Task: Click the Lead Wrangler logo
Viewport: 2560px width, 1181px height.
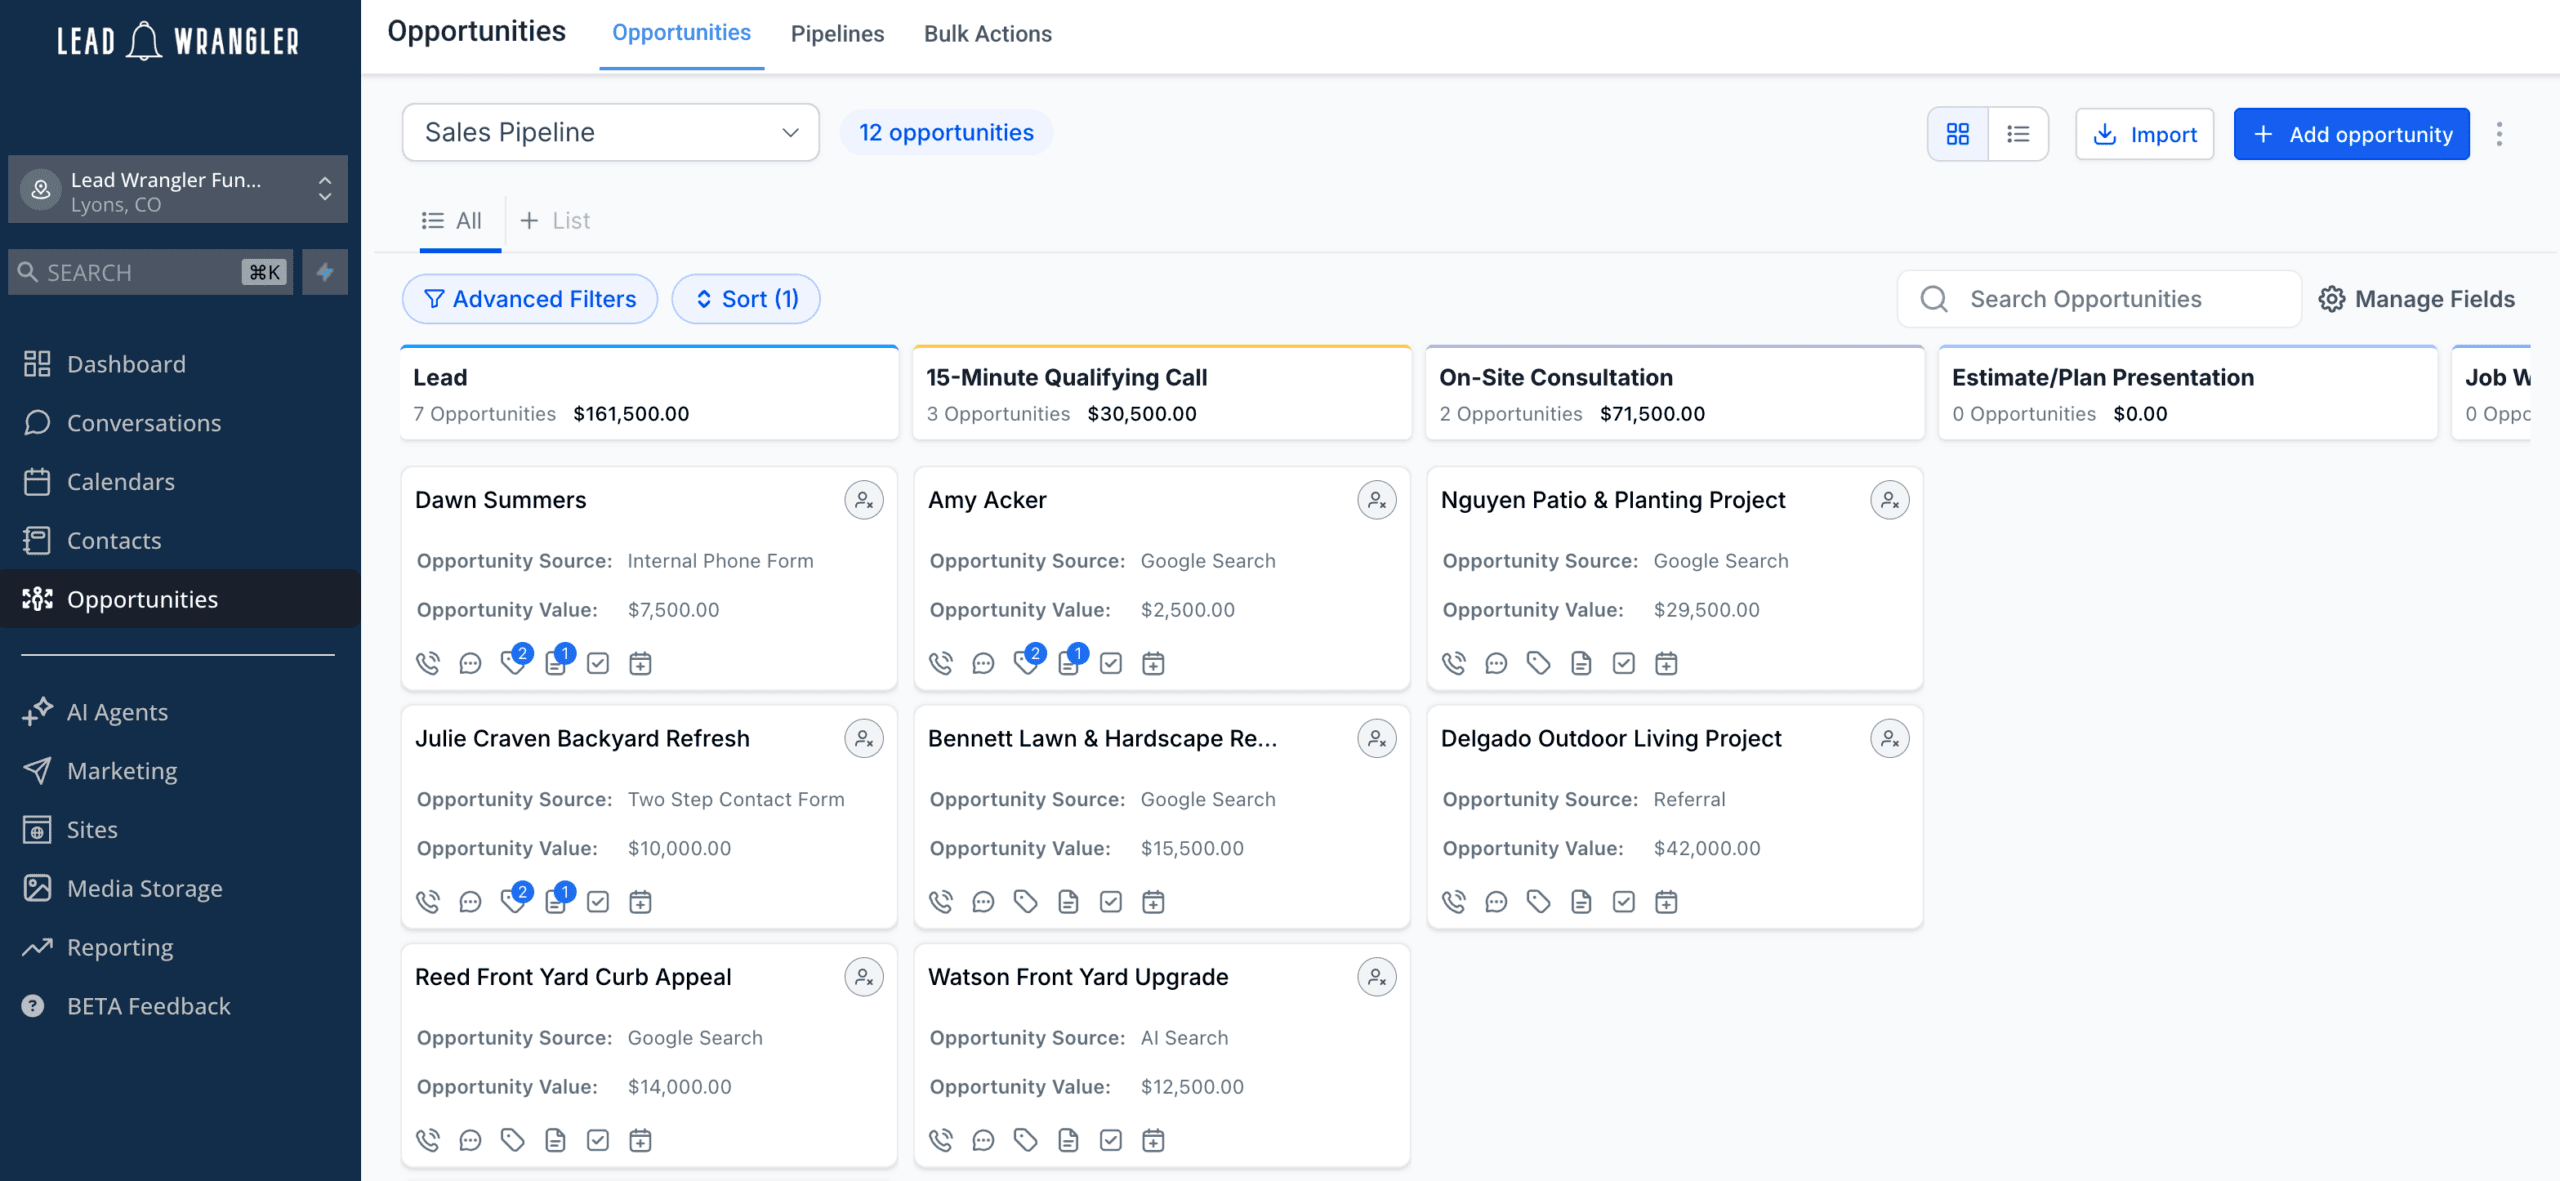Action: (178, 41)
